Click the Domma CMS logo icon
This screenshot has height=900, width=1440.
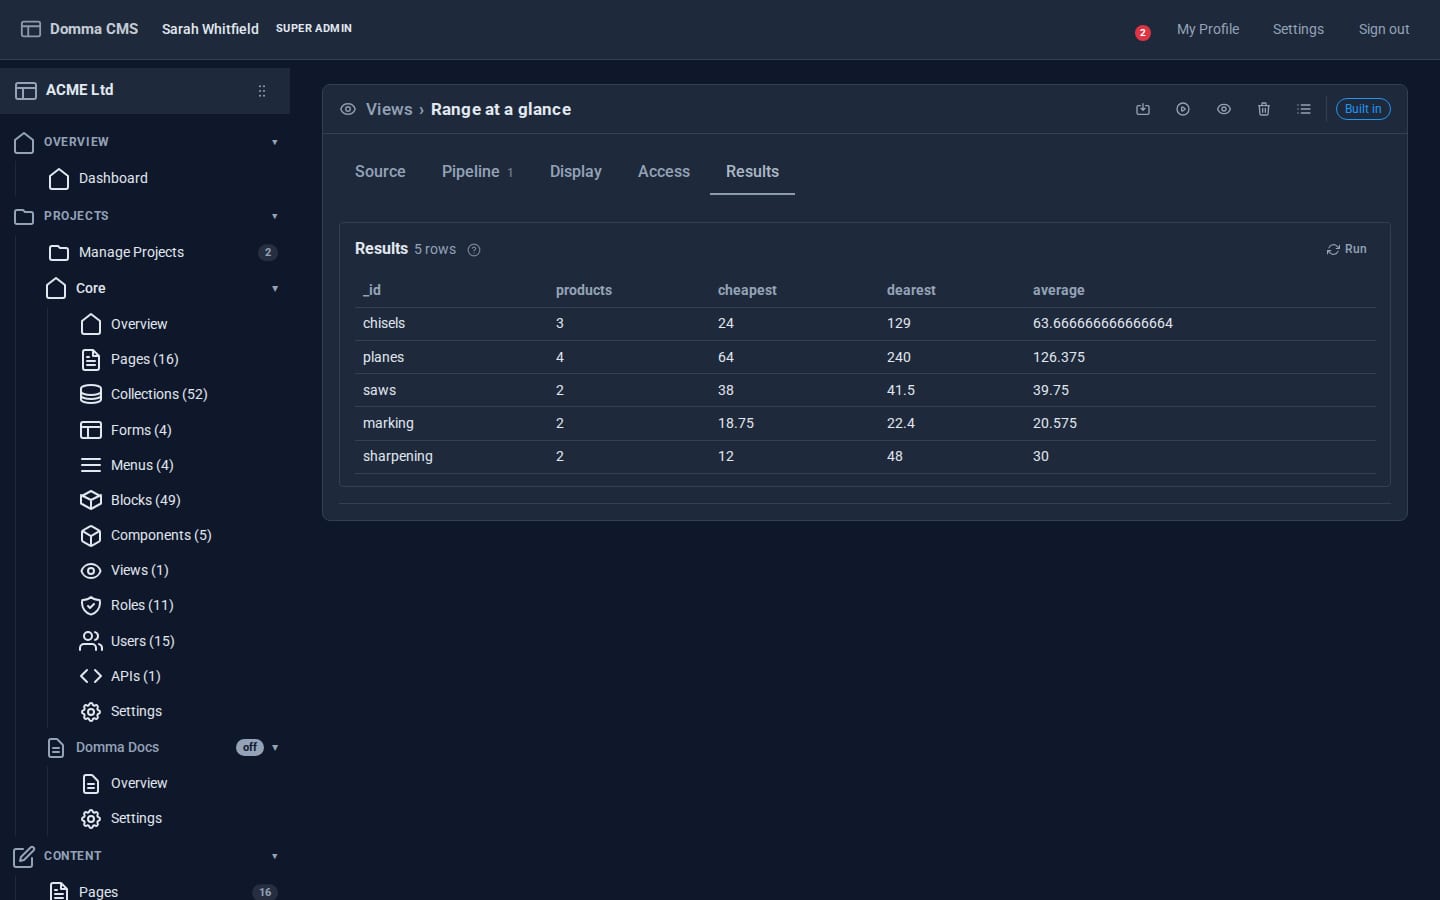[x=31, y=29]
